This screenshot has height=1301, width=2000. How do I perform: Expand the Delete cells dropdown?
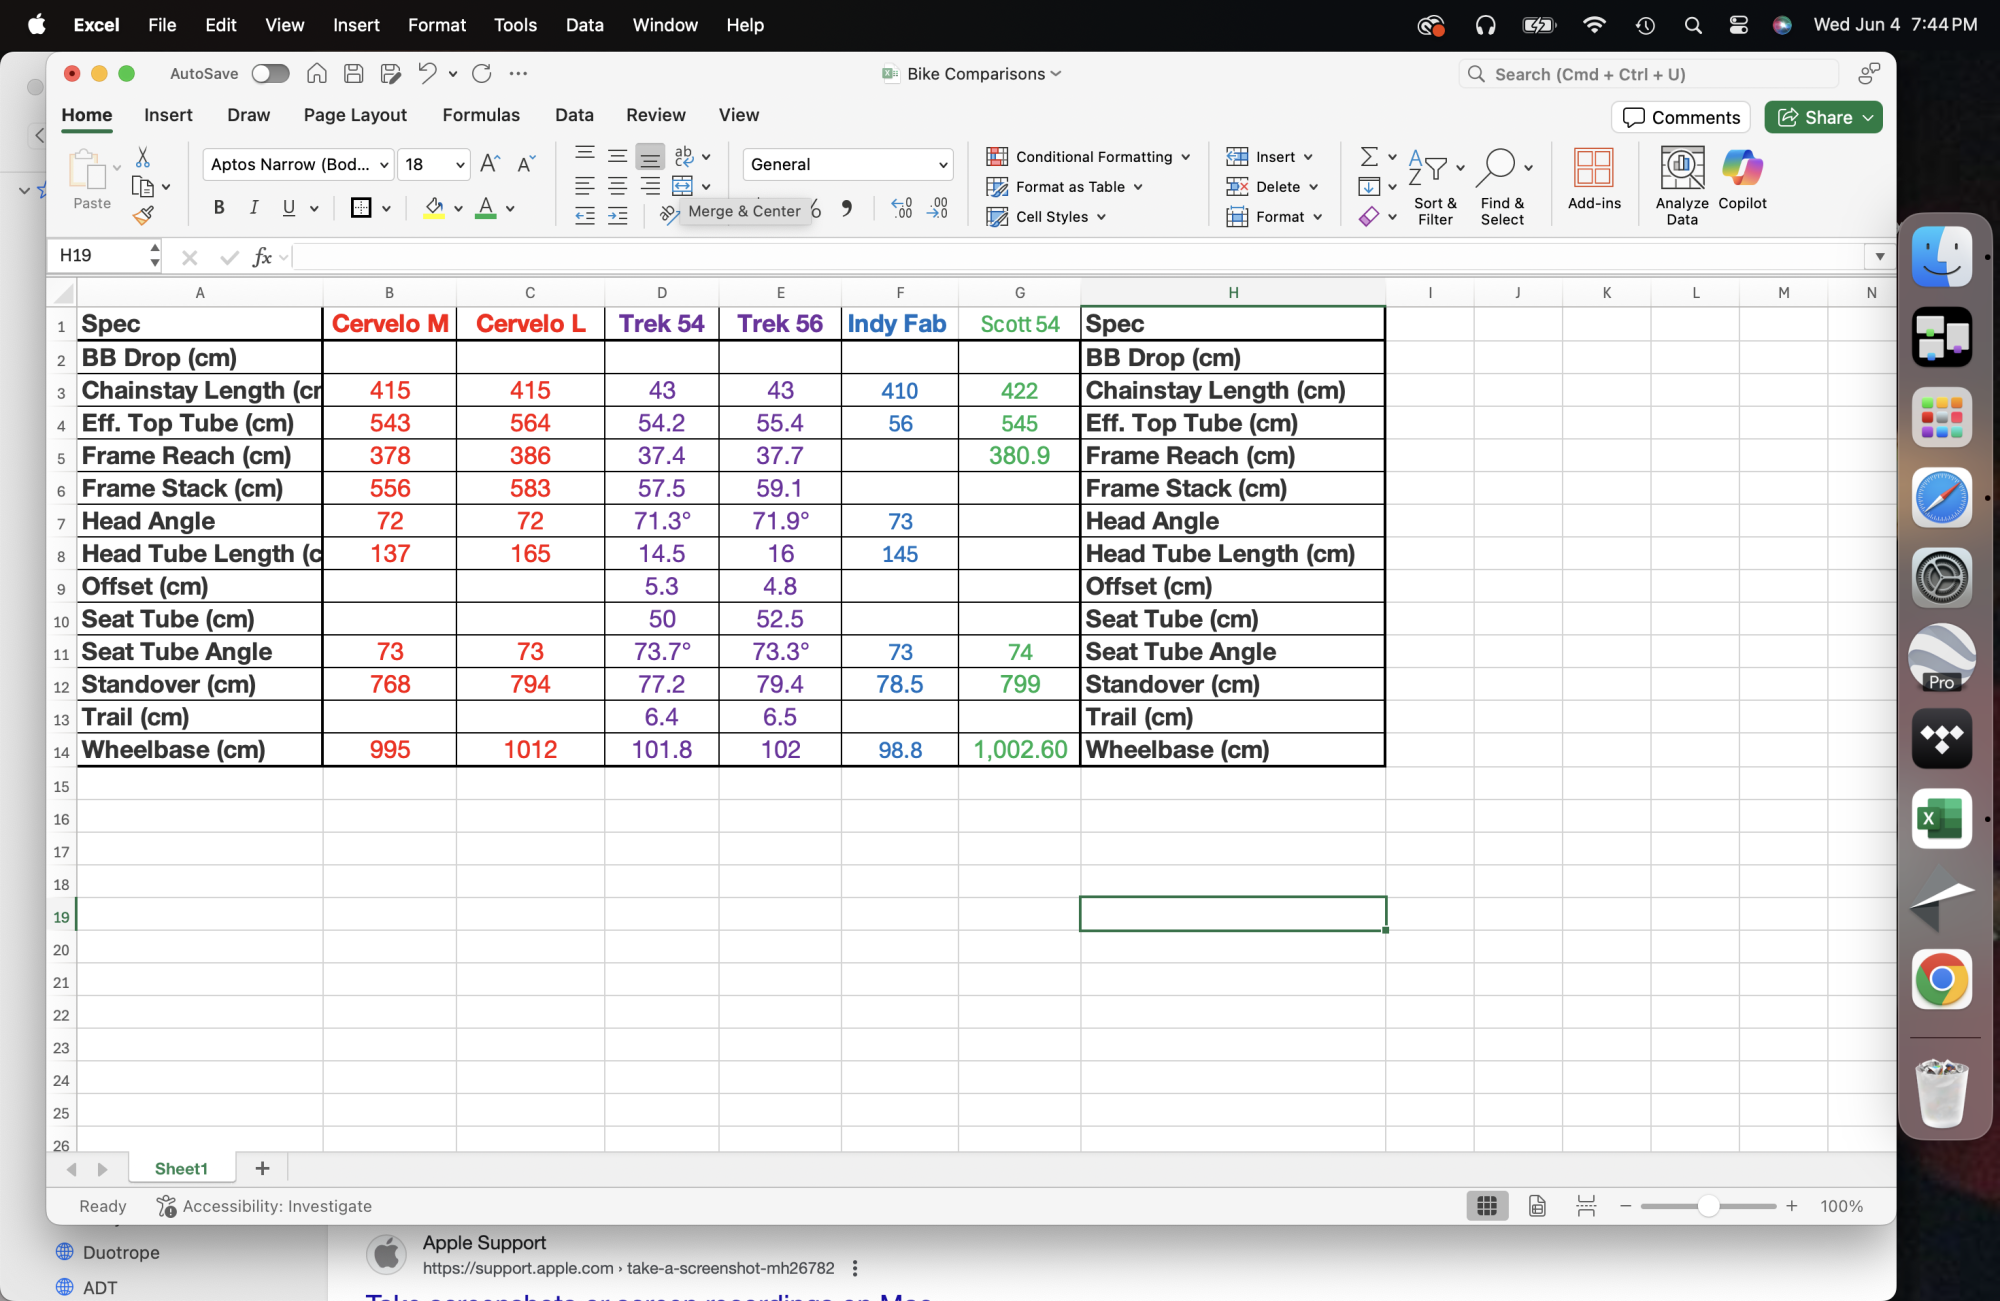[1313, 187]
